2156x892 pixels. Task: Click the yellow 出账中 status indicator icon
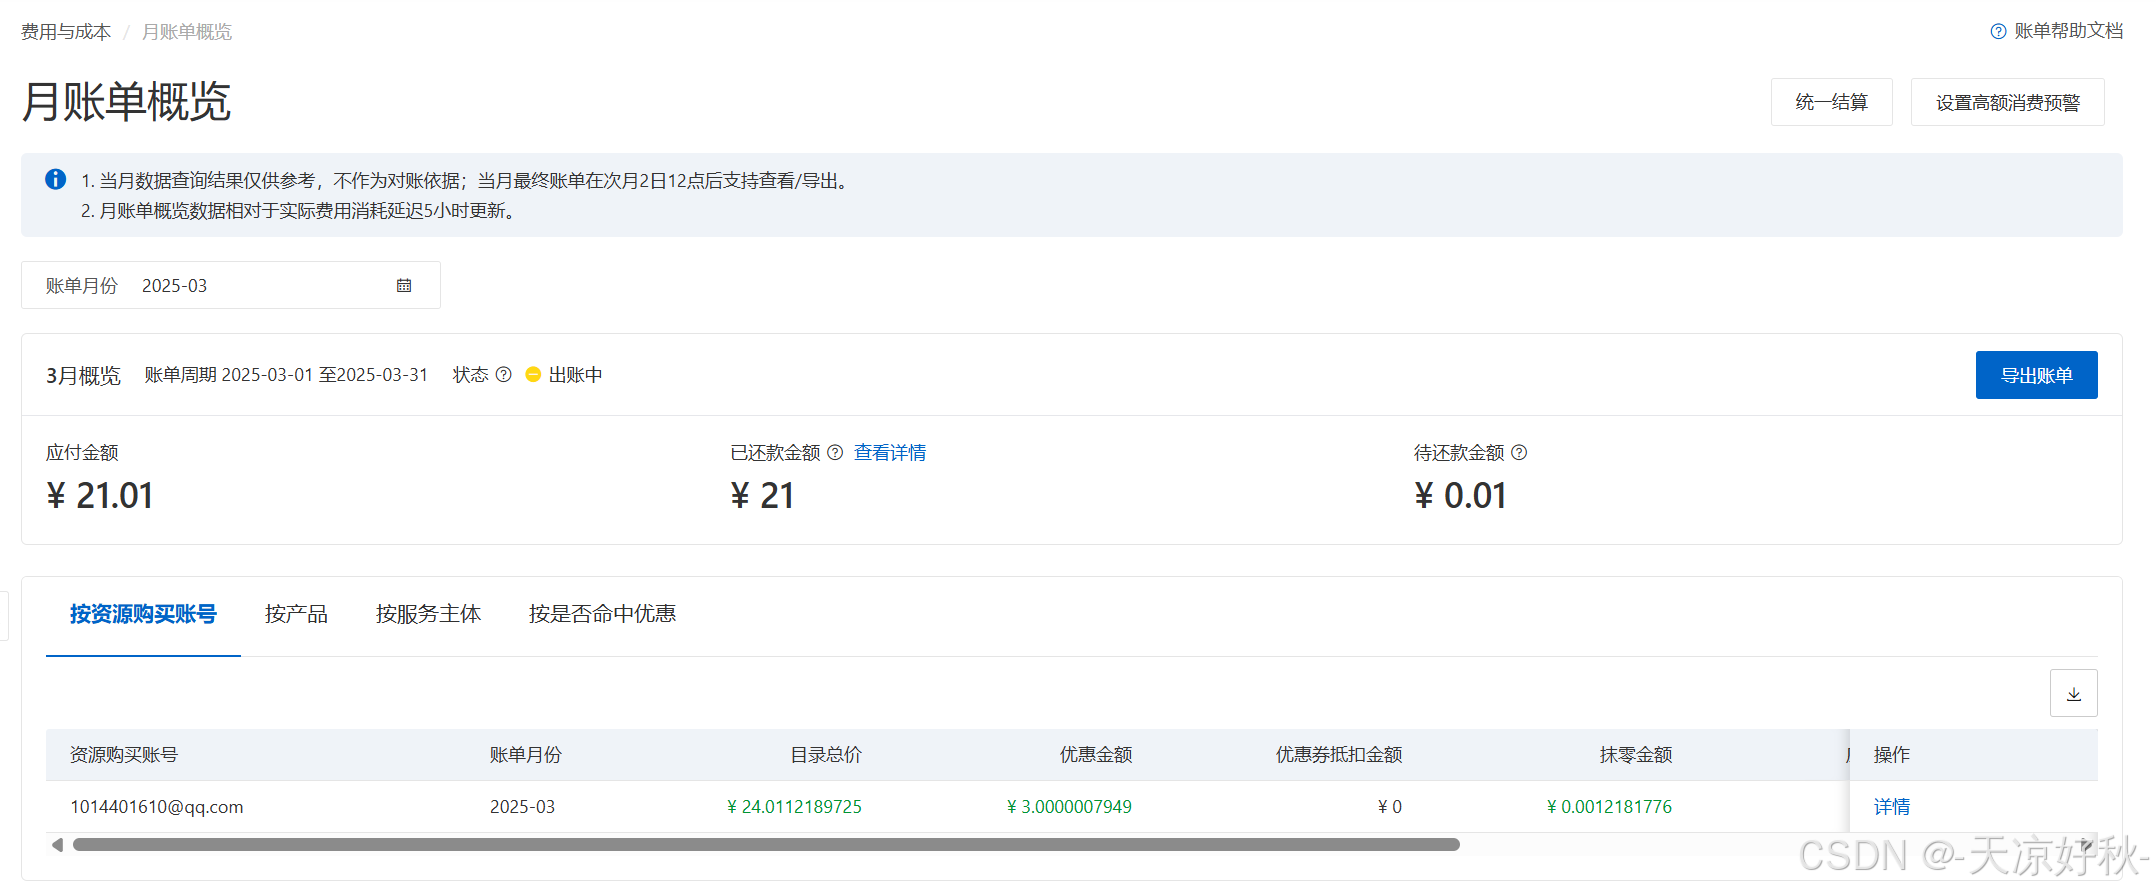point(533,374)
